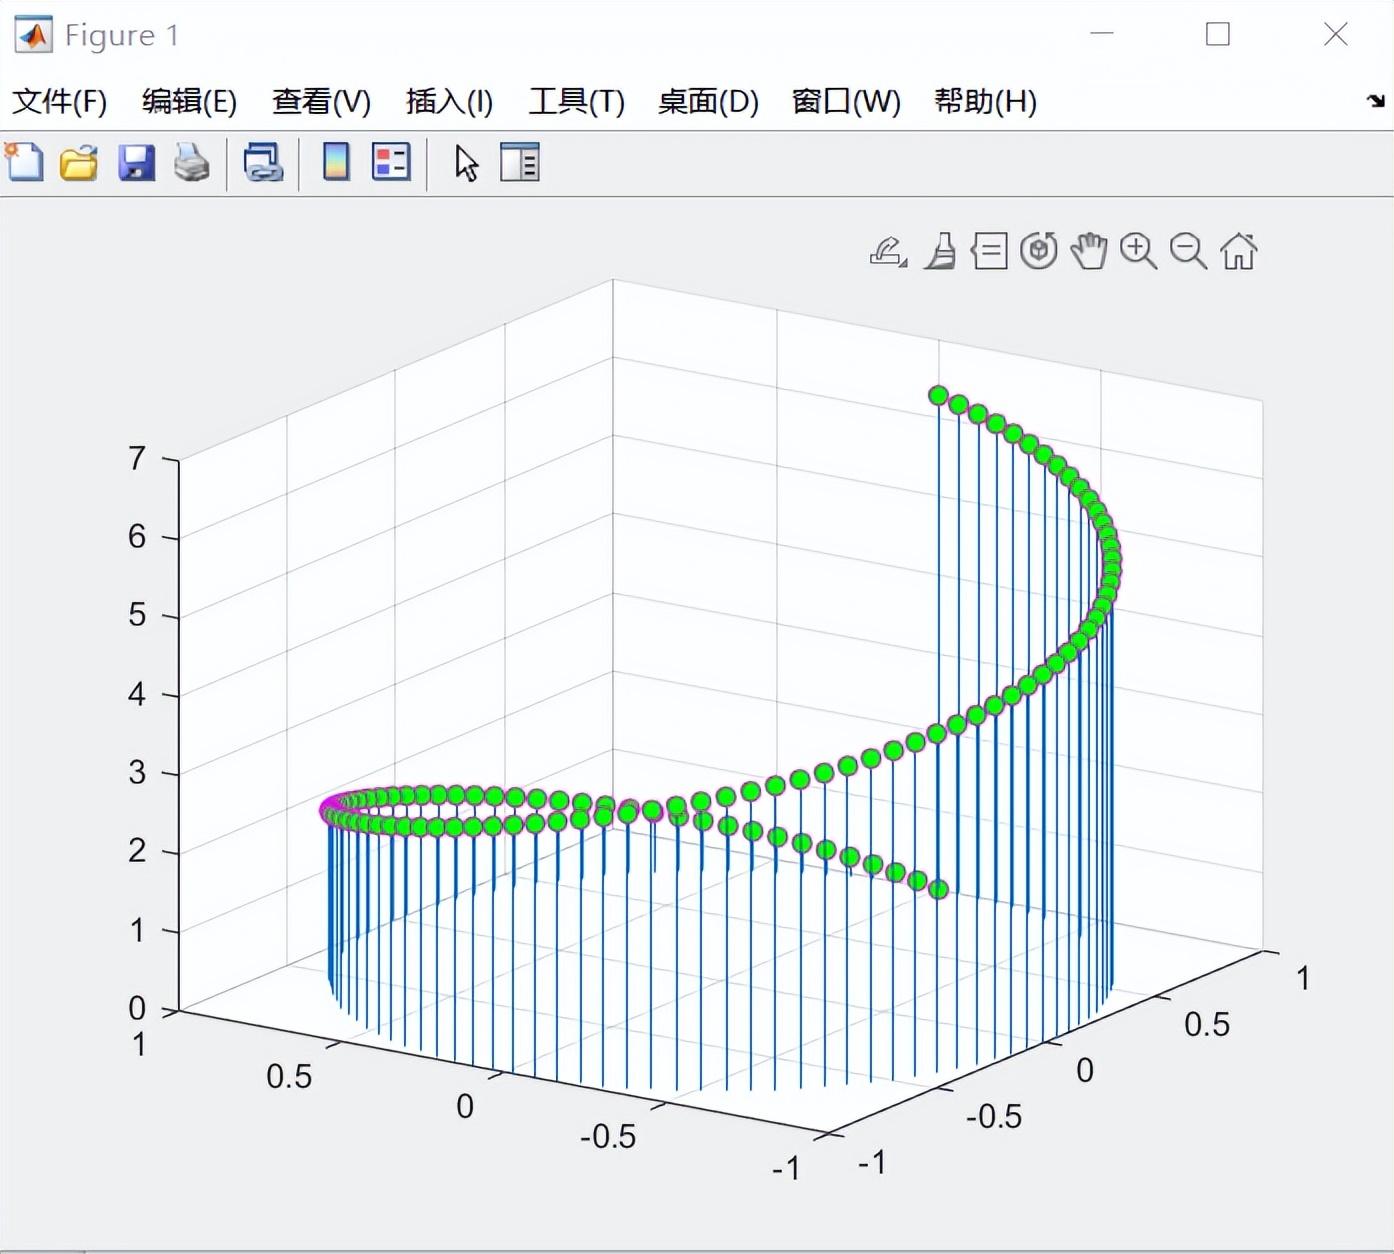The height and width of the screenshot is (1254, 1394).
Task: Click the vertical axis tick label "4"
Action: click(x=137, y=694)
